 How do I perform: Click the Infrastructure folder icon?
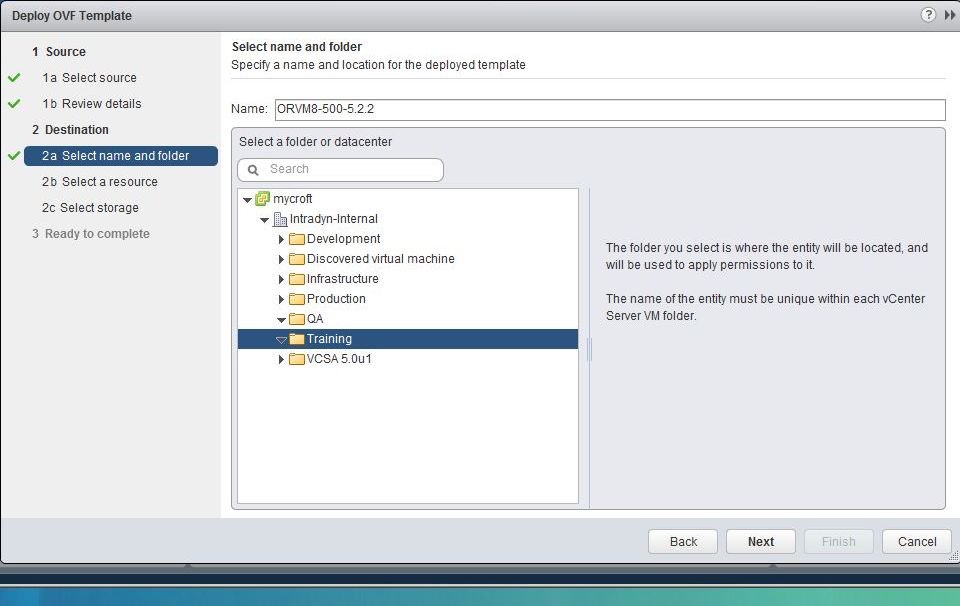296,279
